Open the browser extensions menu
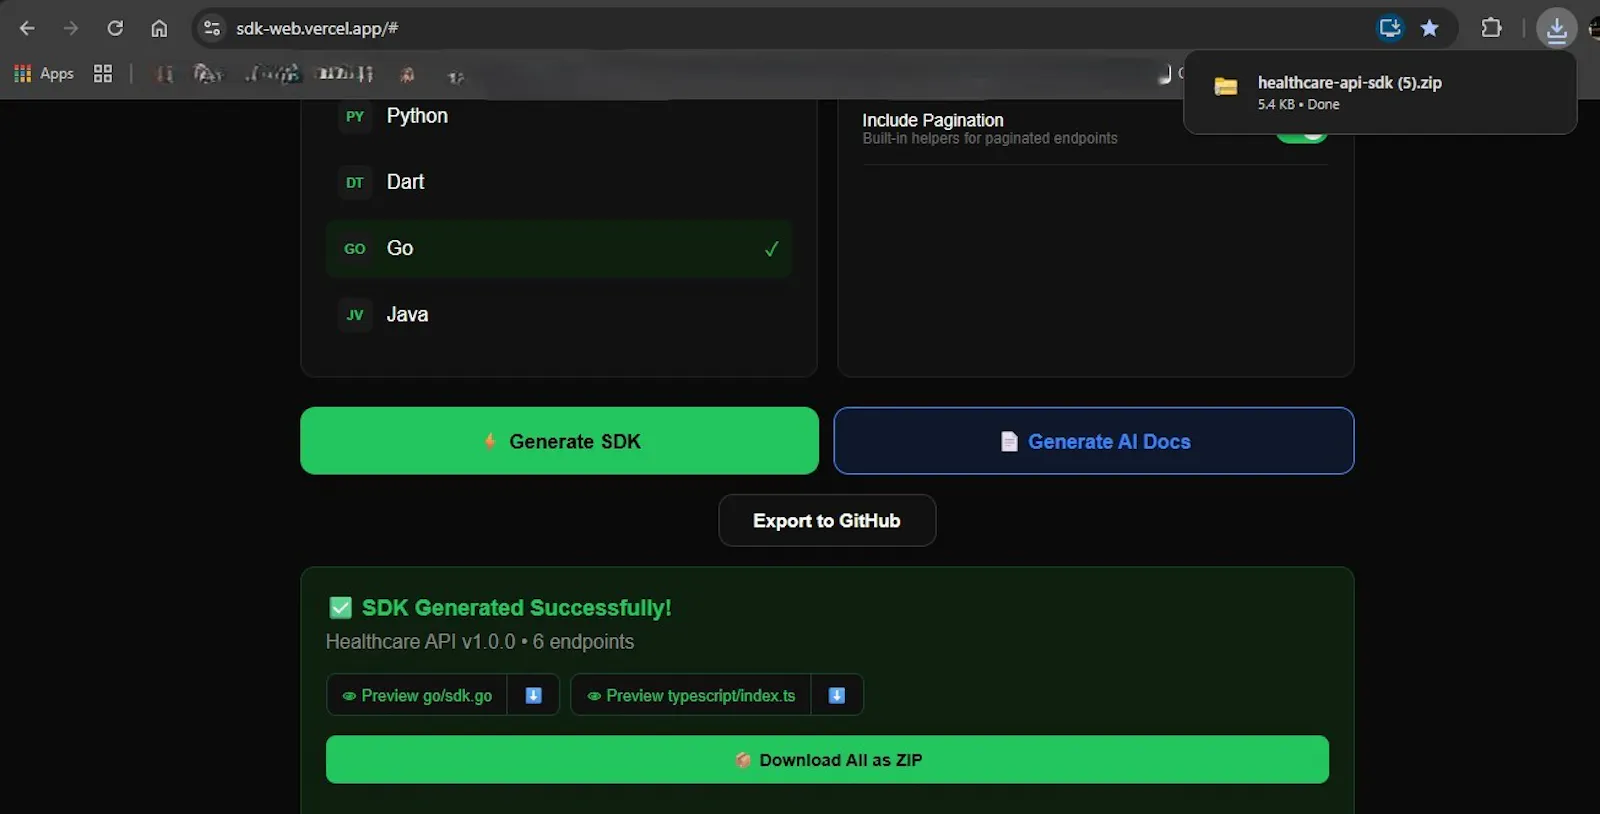The height and width of the screenshot is (814, 1600). (x=1491, y=28)
